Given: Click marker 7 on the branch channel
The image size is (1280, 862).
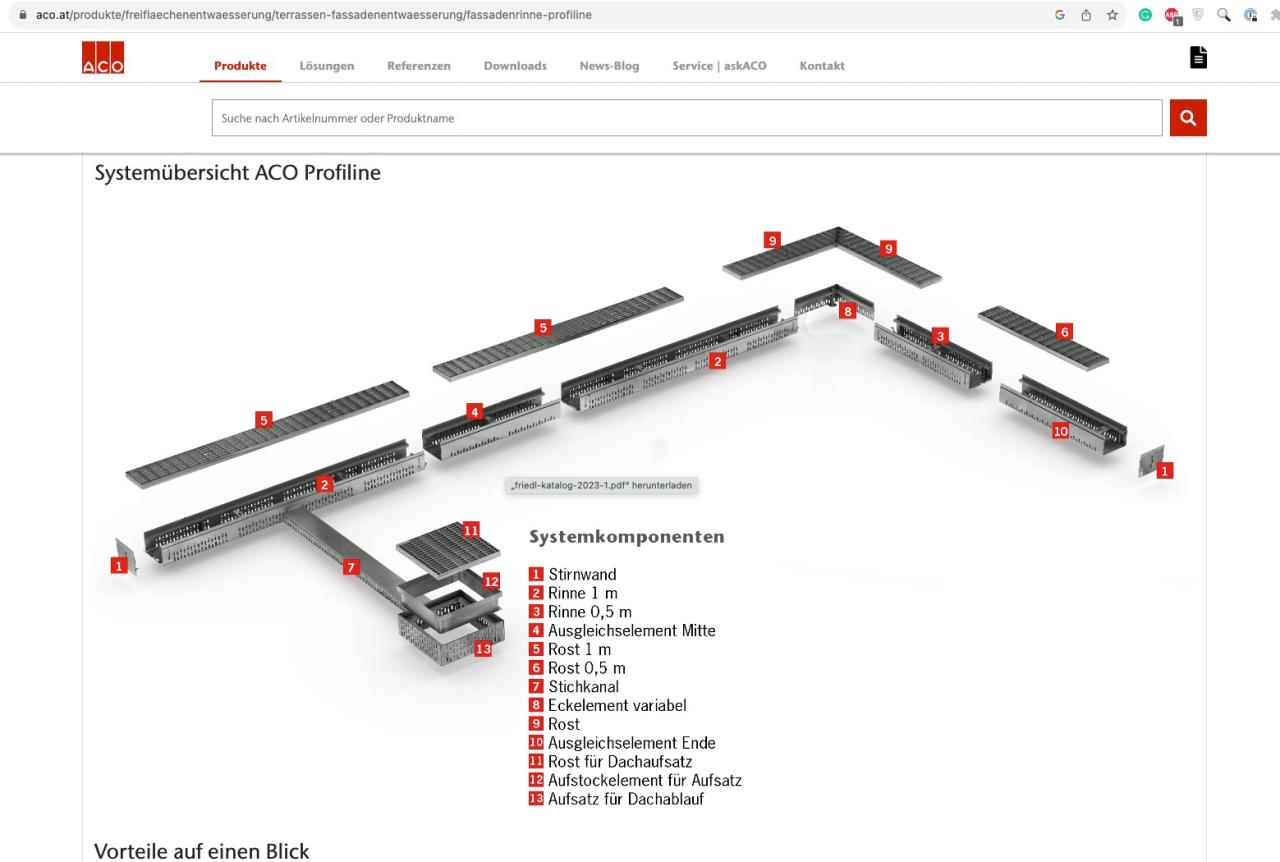Looking at the screenshot, I should click(350, 567).
